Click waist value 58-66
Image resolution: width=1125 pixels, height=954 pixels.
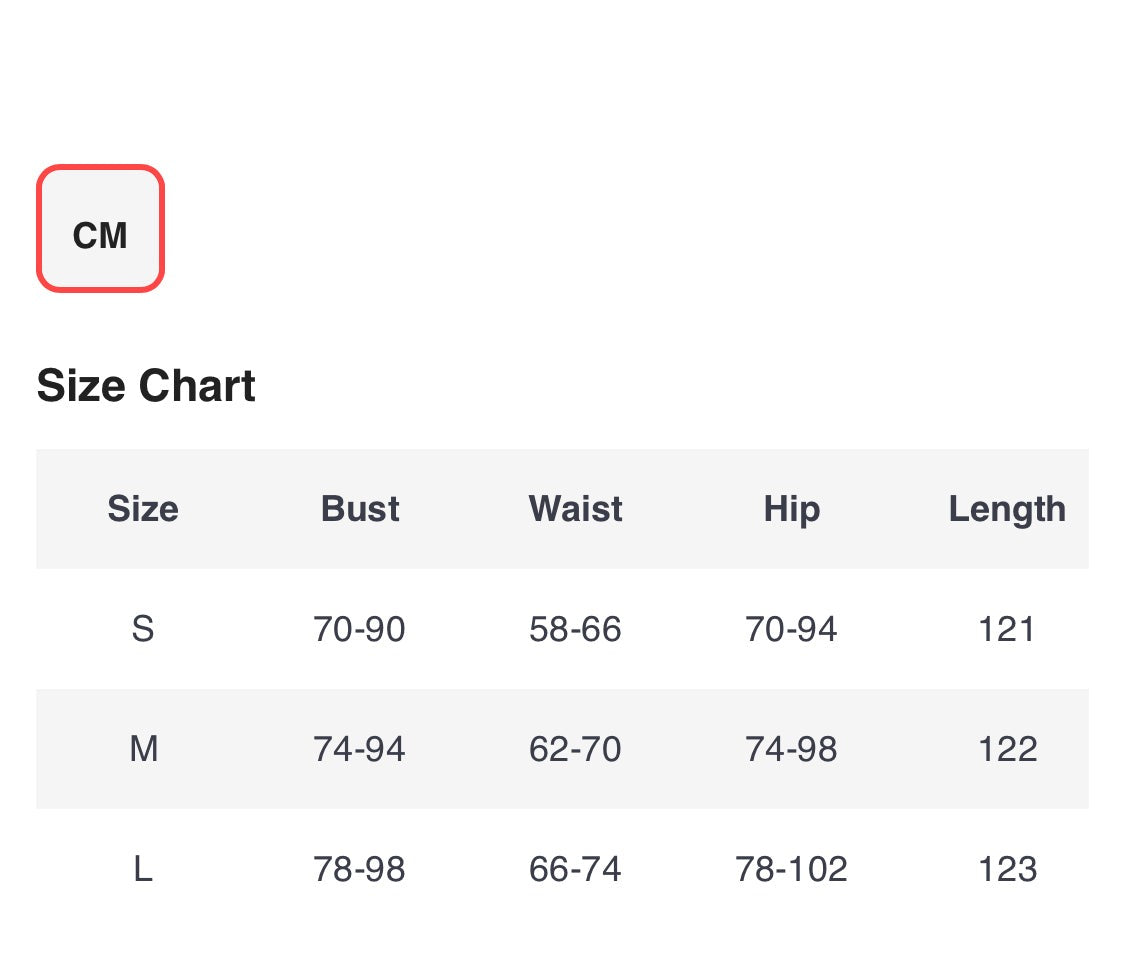575,629
